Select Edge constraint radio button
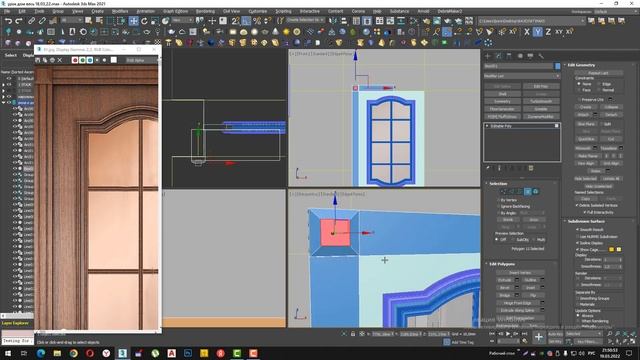This screenshot has height=360, width=640. pos(599,84)
